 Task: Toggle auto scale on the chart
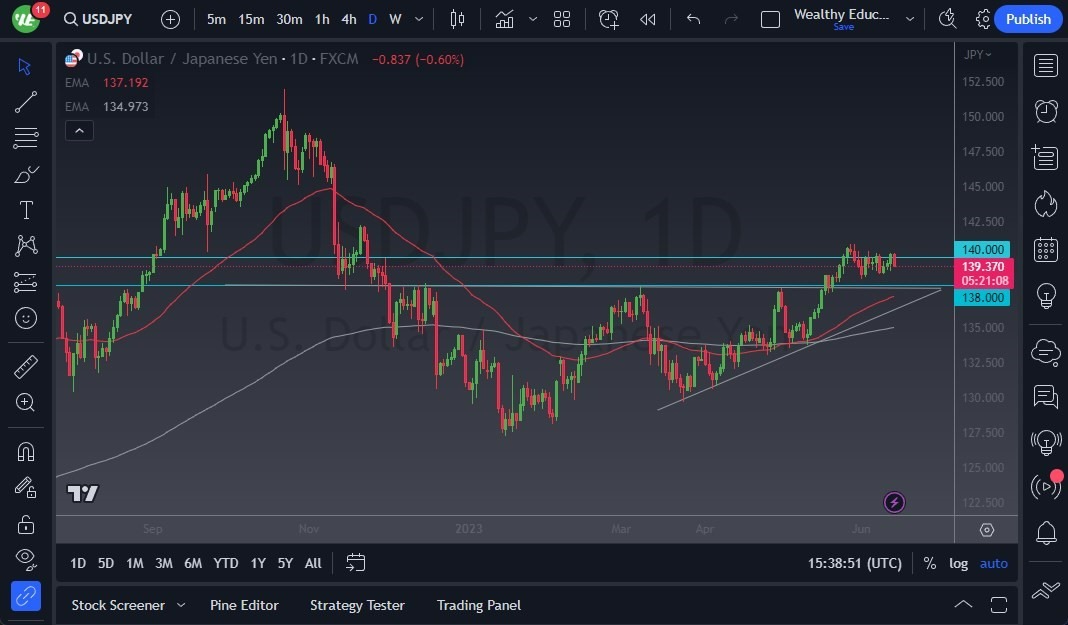point(993,563)
